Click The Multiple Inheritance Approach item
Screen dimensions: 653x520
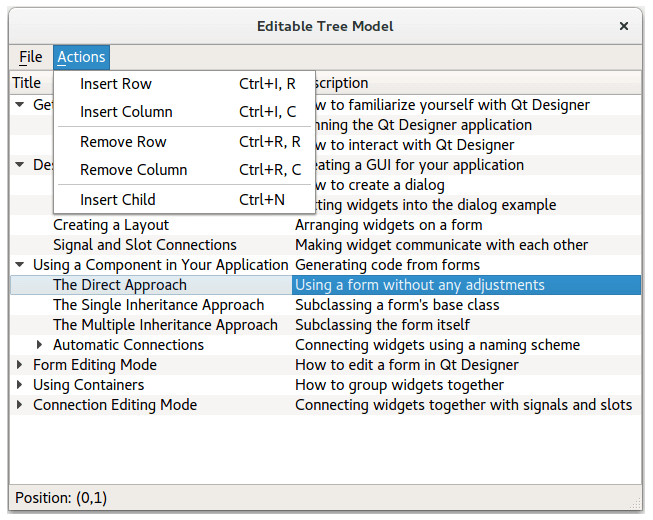tap(165, 325)
